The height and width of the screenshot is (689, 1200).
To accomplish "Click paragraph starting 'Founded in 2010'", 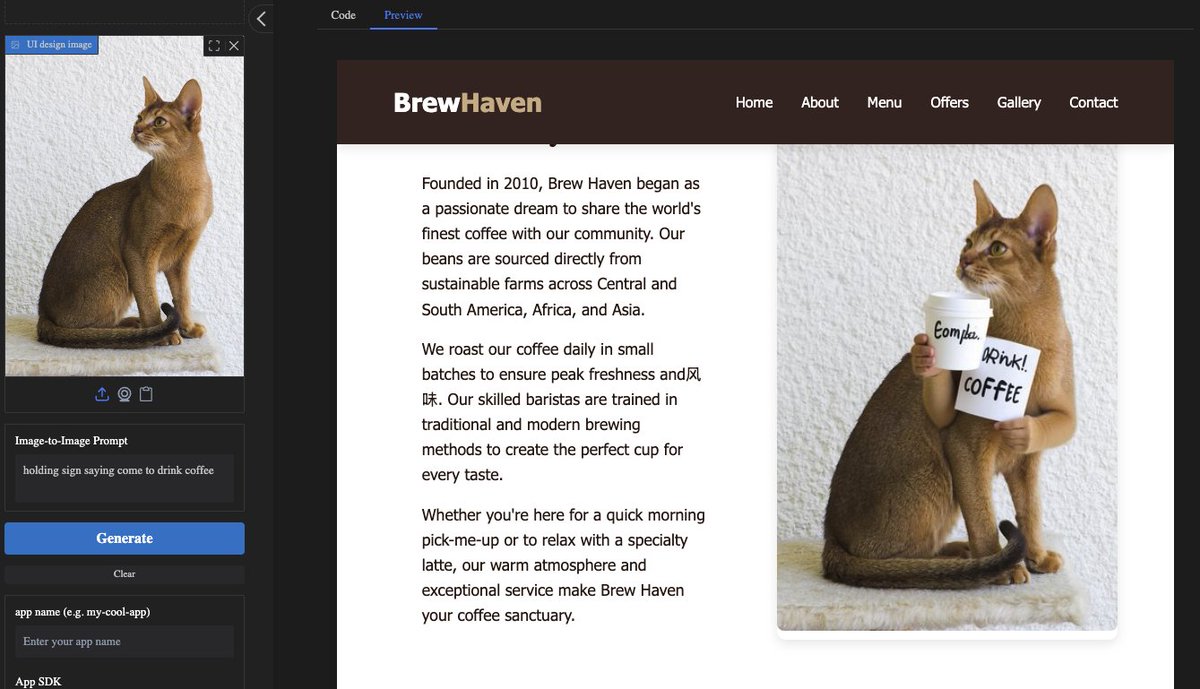I will (x=562, y=246).
